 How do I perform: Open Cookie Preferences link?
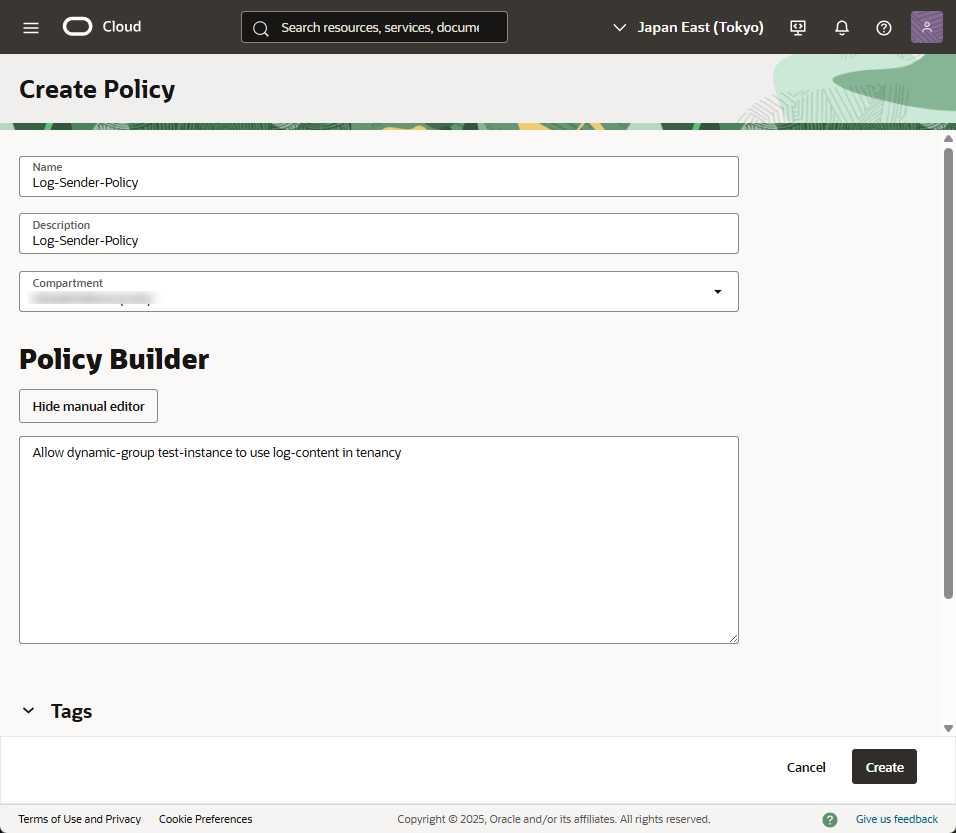click(205, 819)
